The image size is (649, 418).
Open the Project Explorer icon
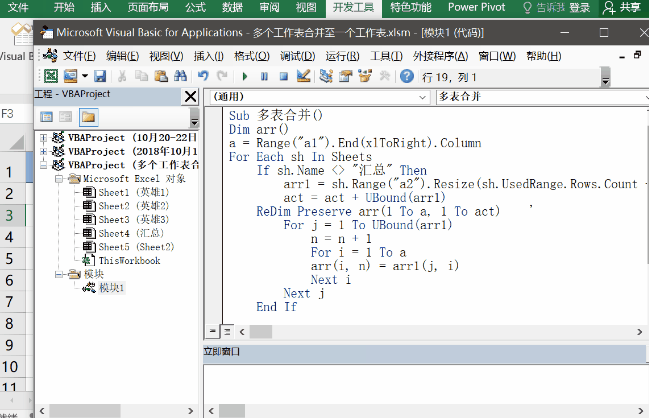tap(326, 76)
